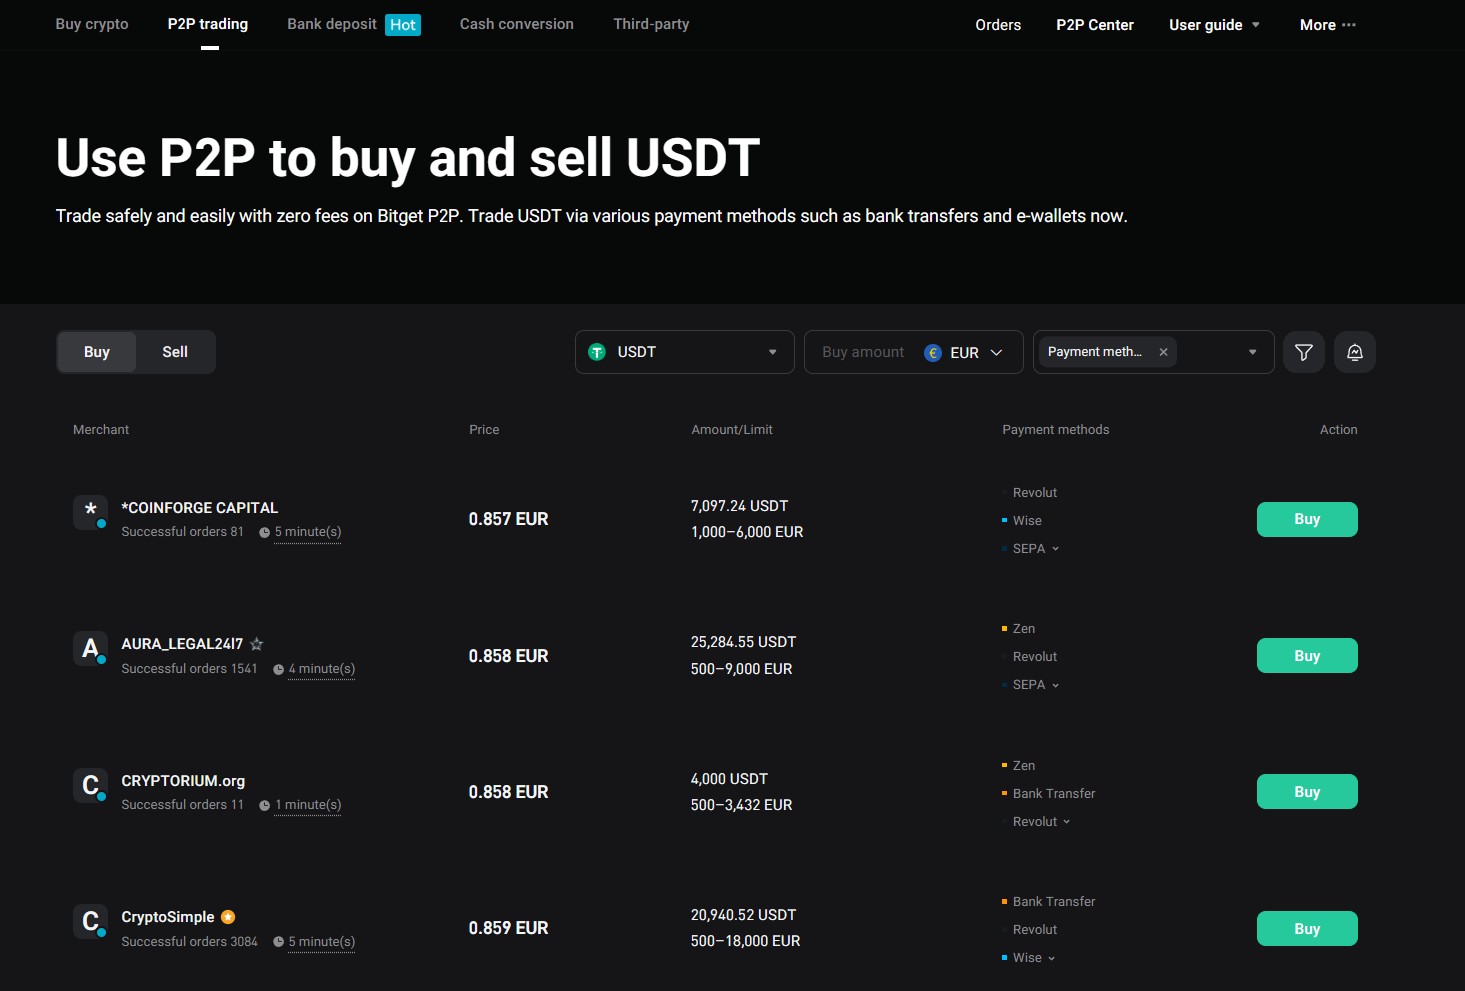The image size is (1465, 991).
Task: Buy USDT from CRYPTORIUM.org
Action: pos(1307,792)
